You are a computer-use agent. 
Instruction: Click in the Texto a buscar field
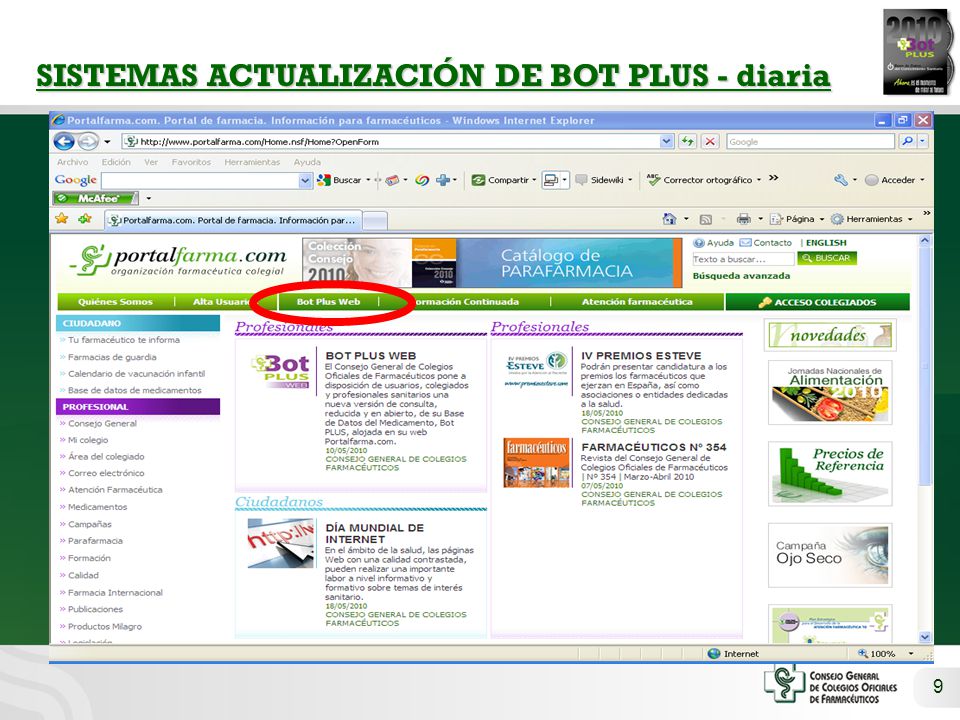pyautogui.click(x=743, y=259)
